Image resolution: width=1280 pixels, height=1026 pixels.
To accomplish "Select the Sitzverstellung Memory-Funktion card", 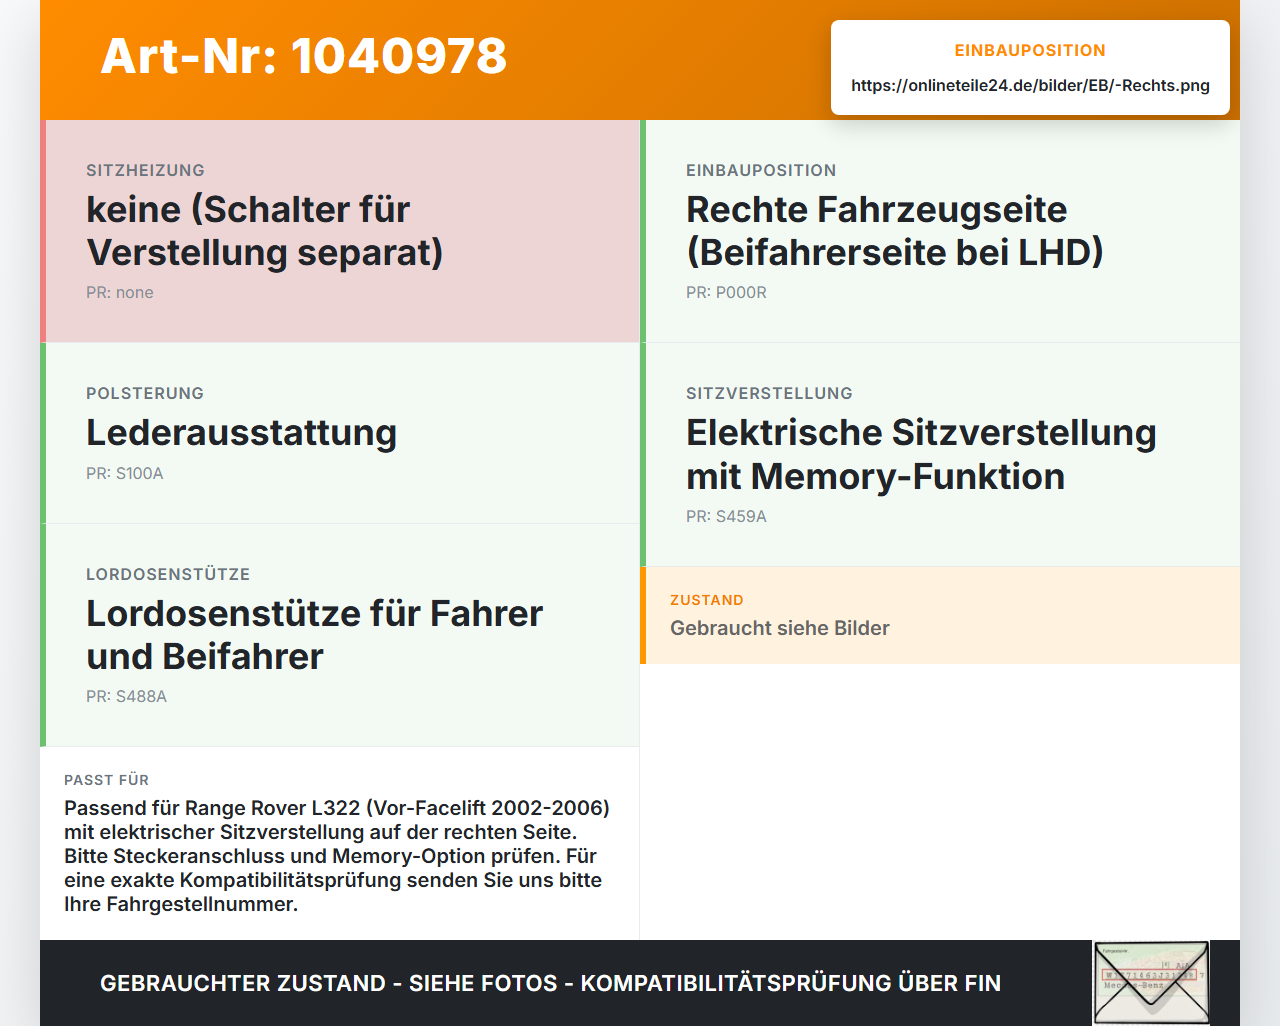I will point(940,454).
